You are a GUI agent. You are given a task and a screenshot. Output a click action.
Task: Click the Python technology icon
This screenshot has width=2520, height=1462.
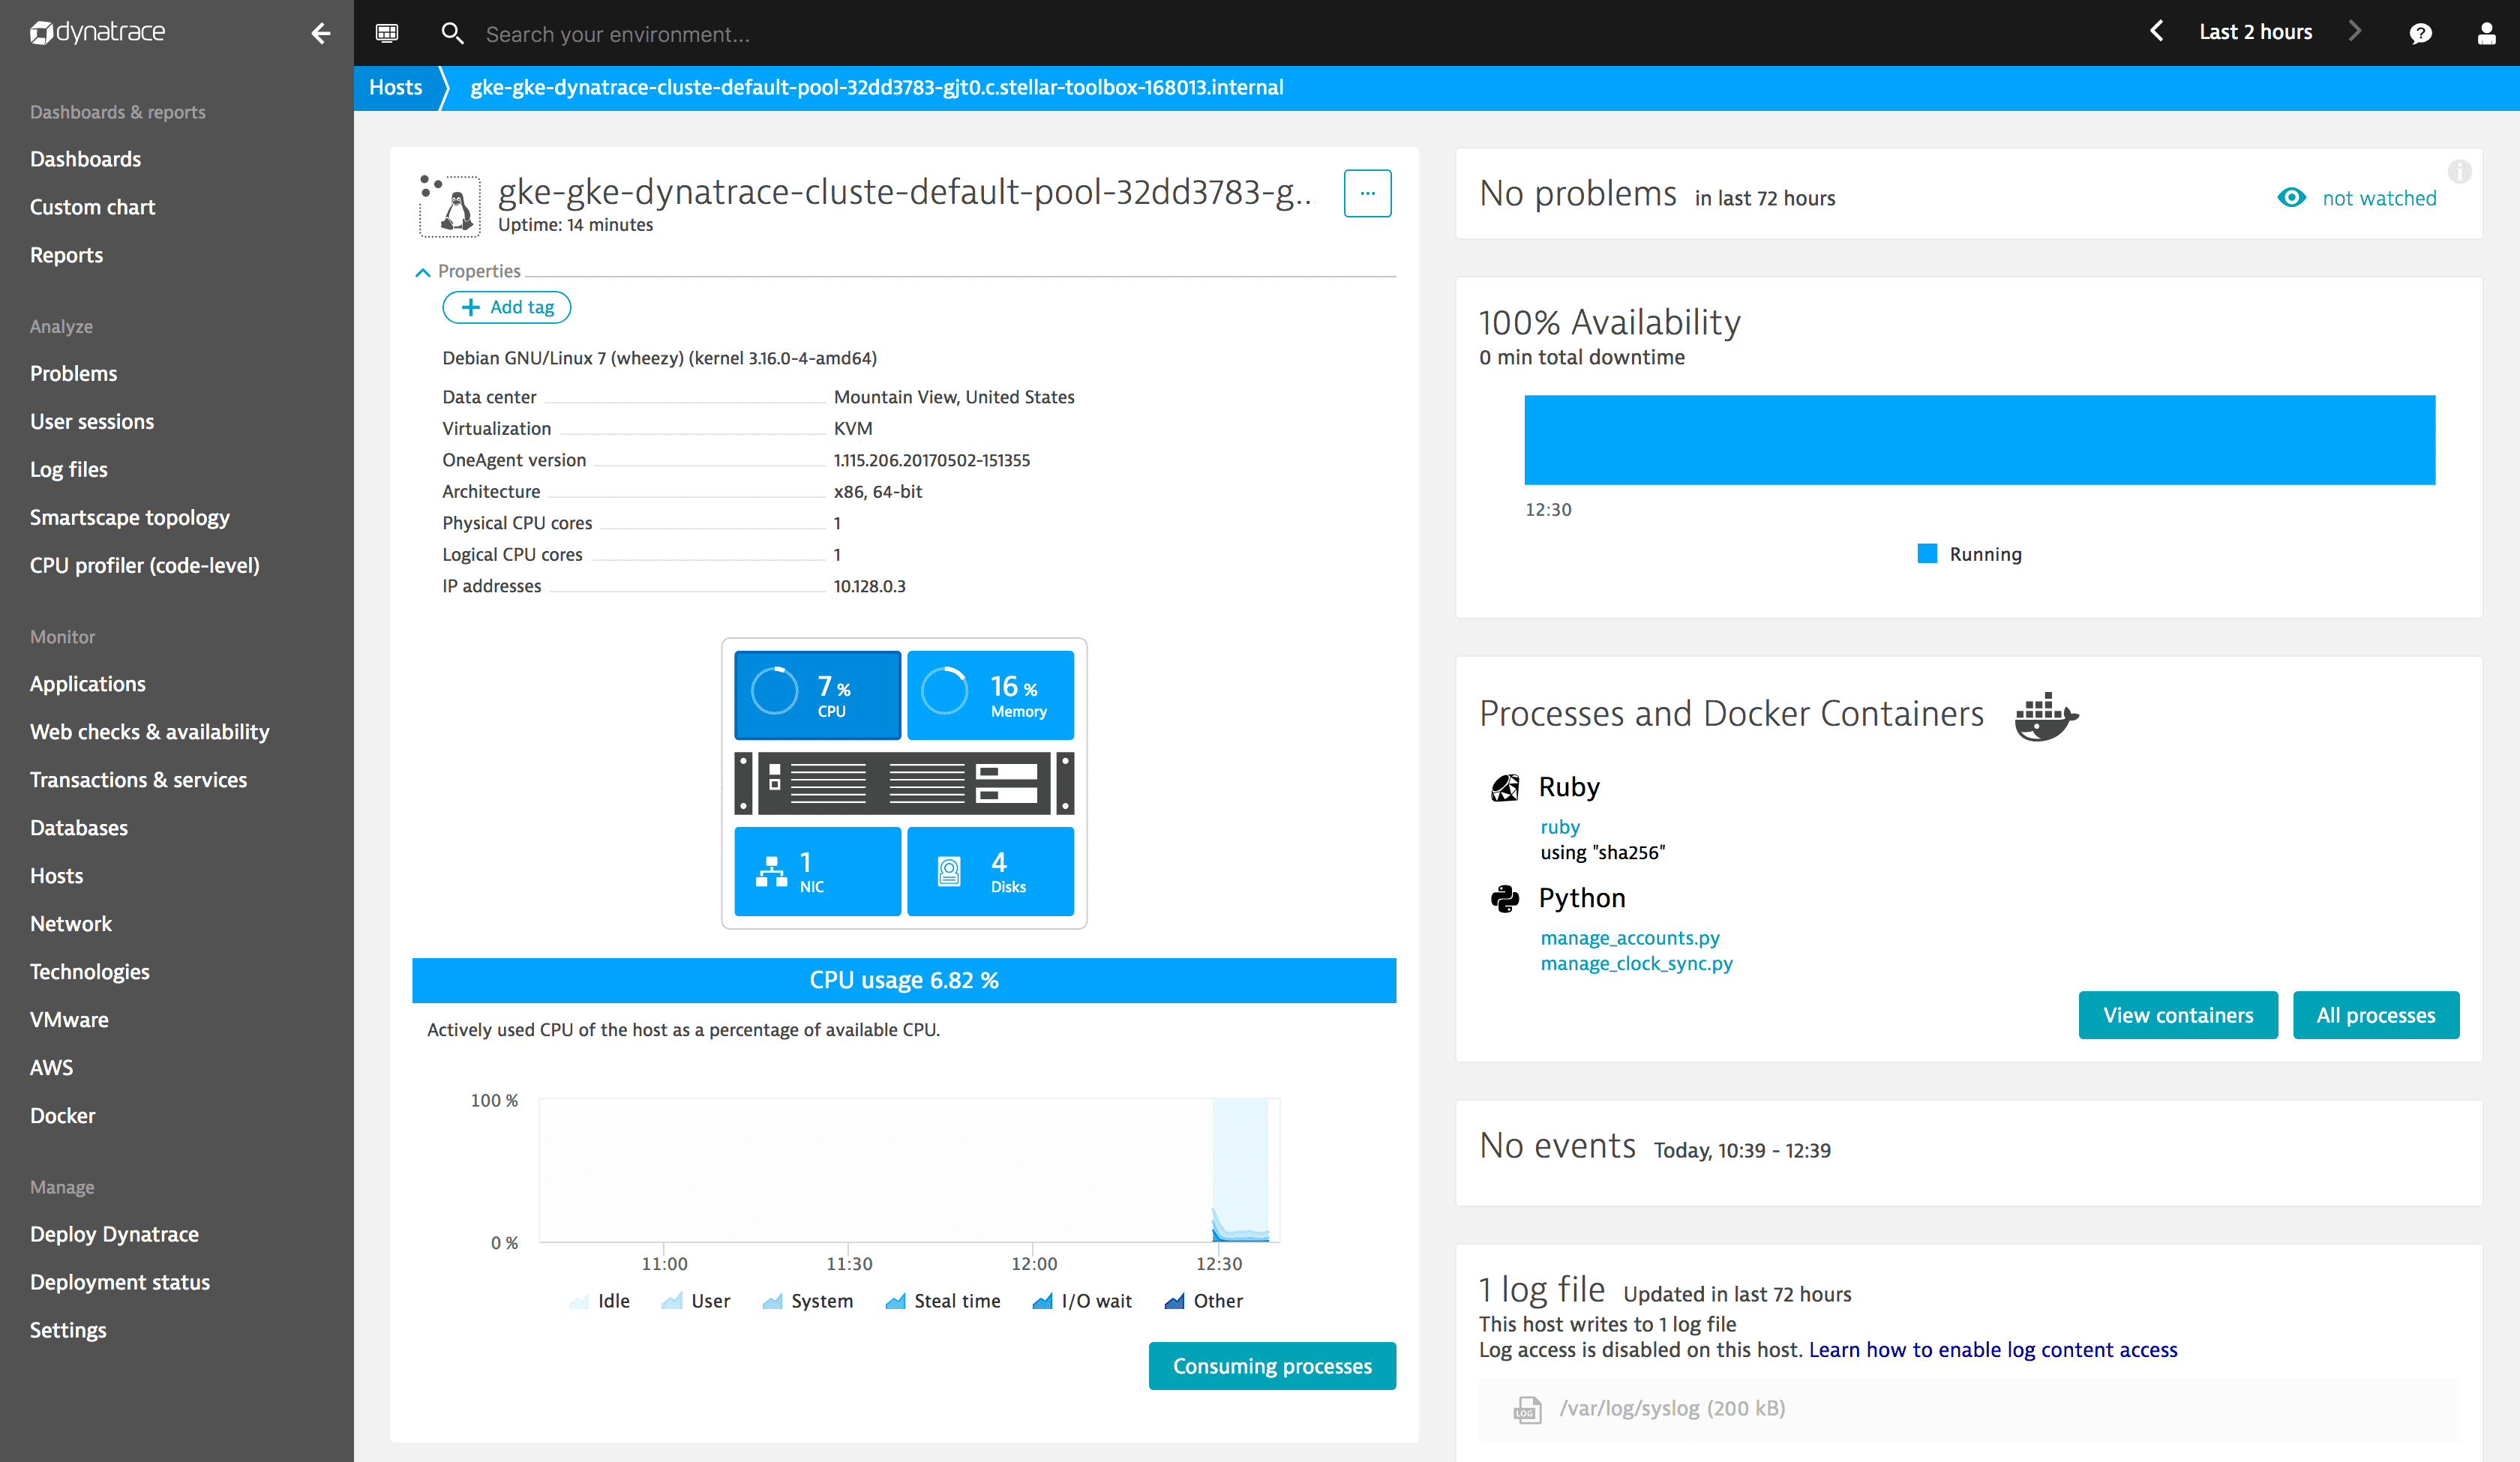(1504, 898)
